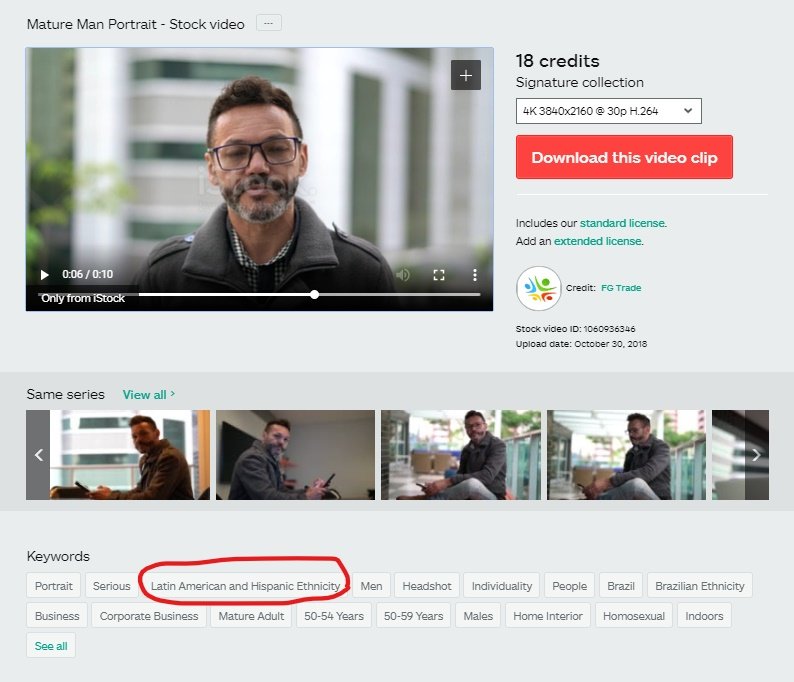This screenshot has height=682, width=794.
Task: Expand keywords with See all
Action: click(51, 646)
